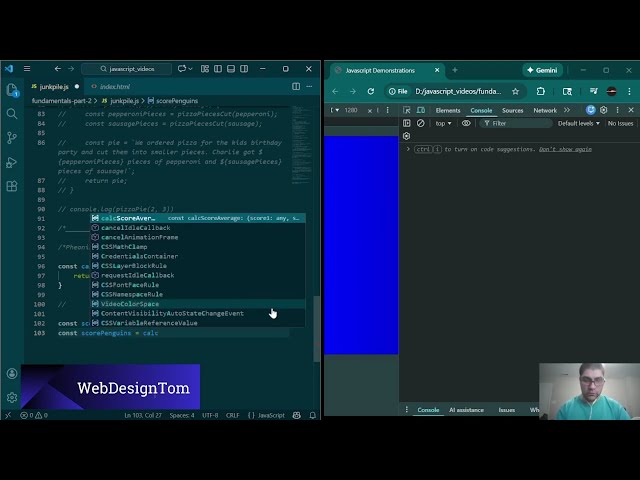Image resolution: width=640 pixels, height=480 pixels.
Task: Open Default levels dropdown
Action: tap(578, 123)
